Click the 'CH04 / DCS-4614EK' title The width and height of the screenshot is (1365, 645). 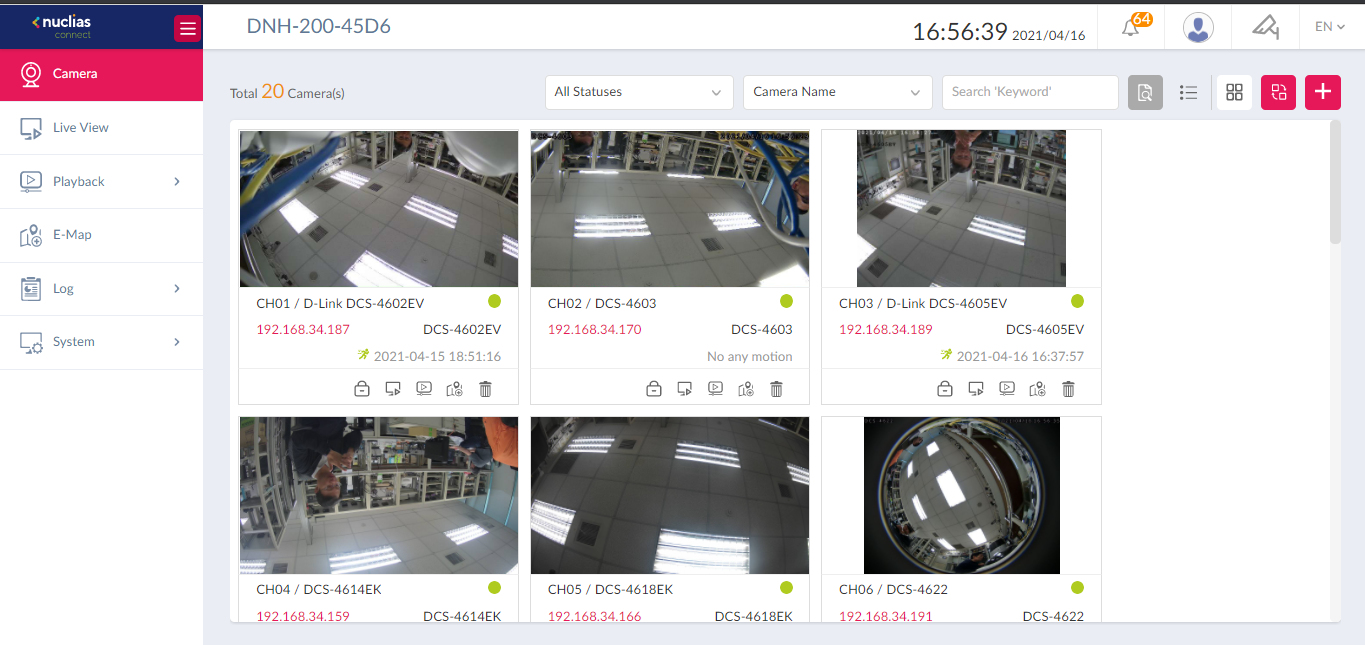(x=319, y=589)
